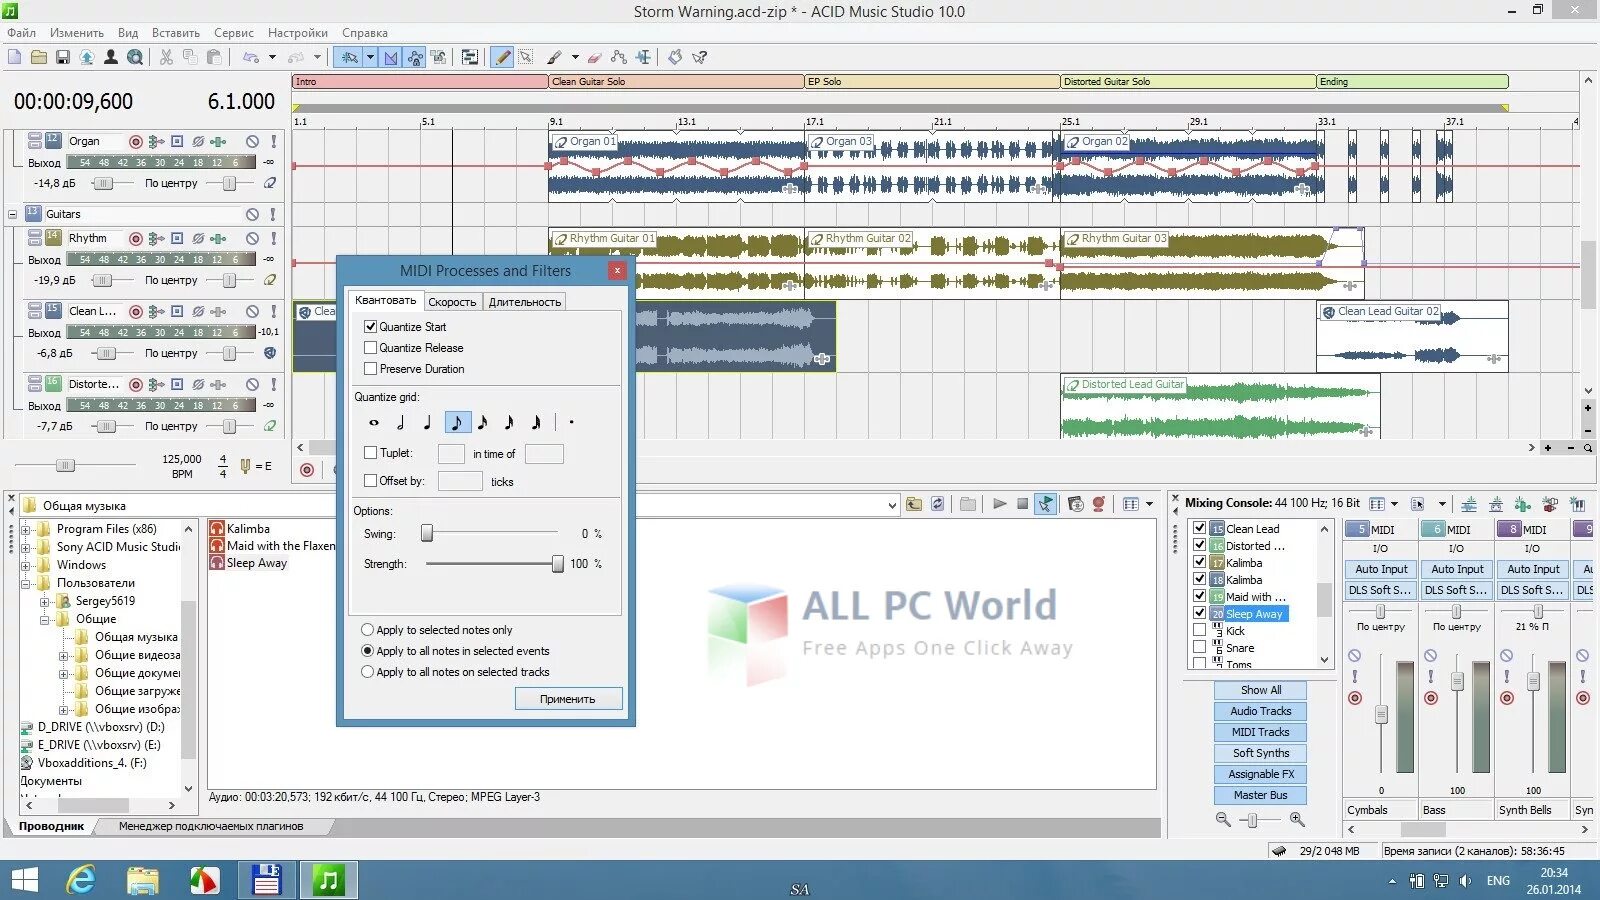1600x900 pixels.
Task: Open a project with the folder icon
Action: pos(38,57)
